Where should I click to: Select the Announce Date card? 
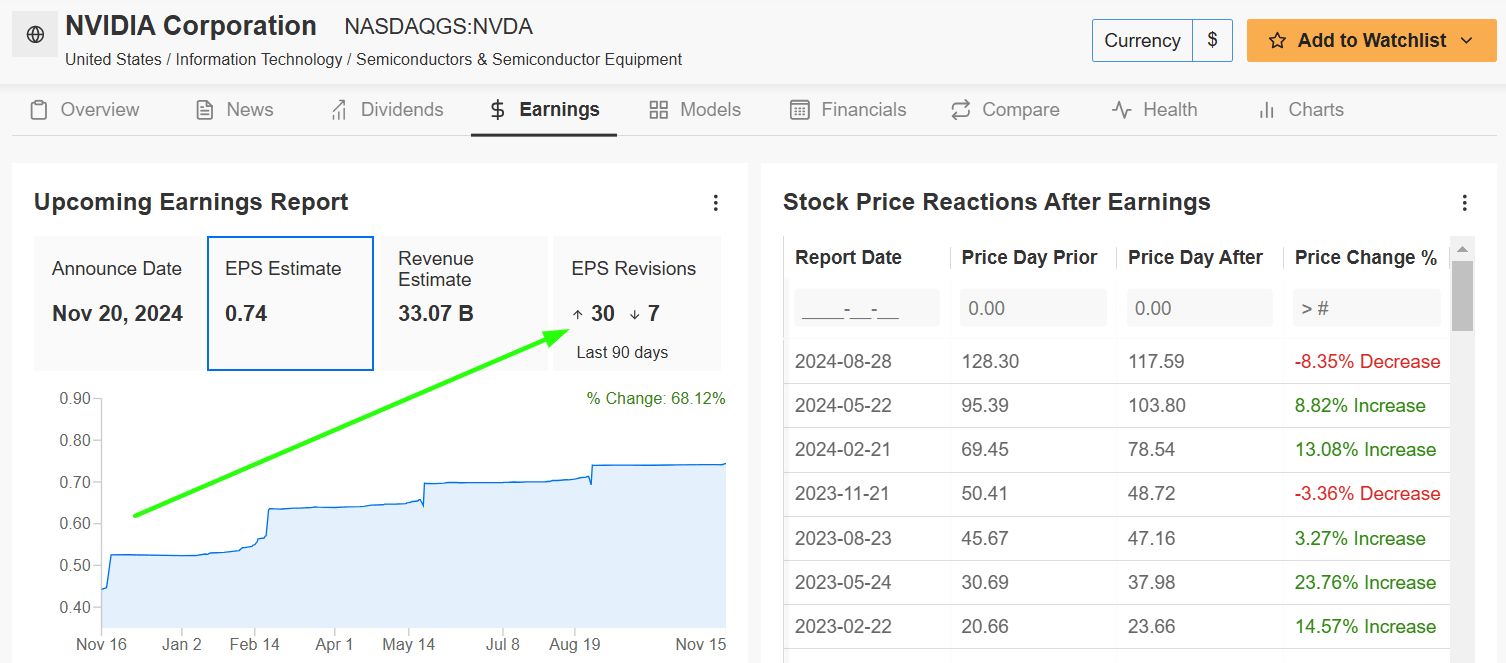118,303
